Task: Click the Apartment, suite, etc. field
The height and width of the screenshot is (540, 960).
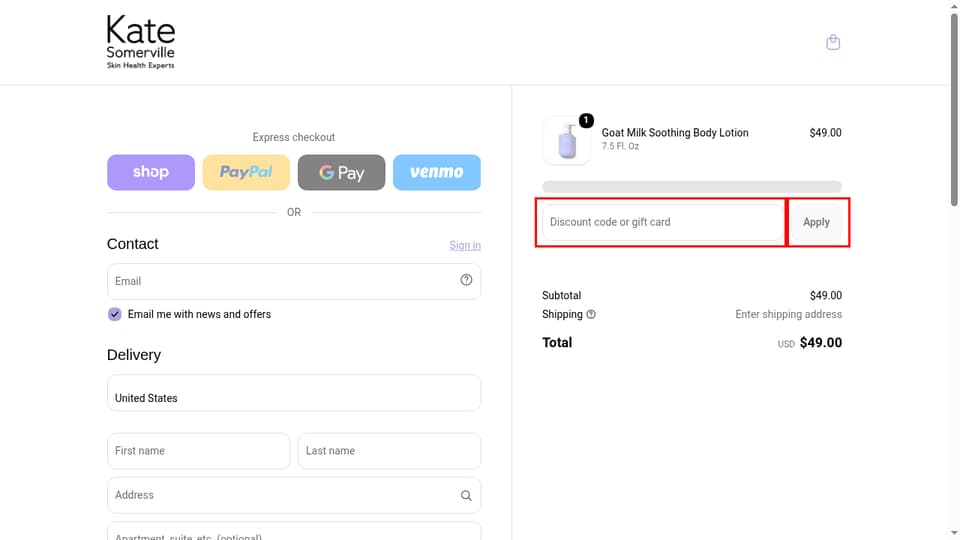Action: (x=294, y=531)
